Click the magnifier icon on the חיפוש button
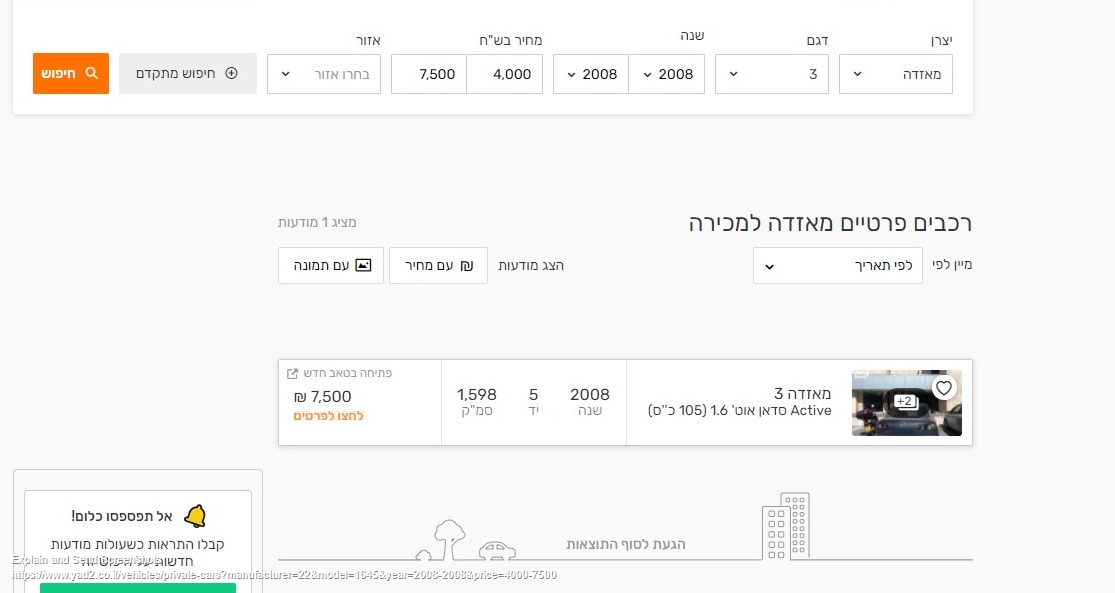1115x593 pixels. [93, 73]
